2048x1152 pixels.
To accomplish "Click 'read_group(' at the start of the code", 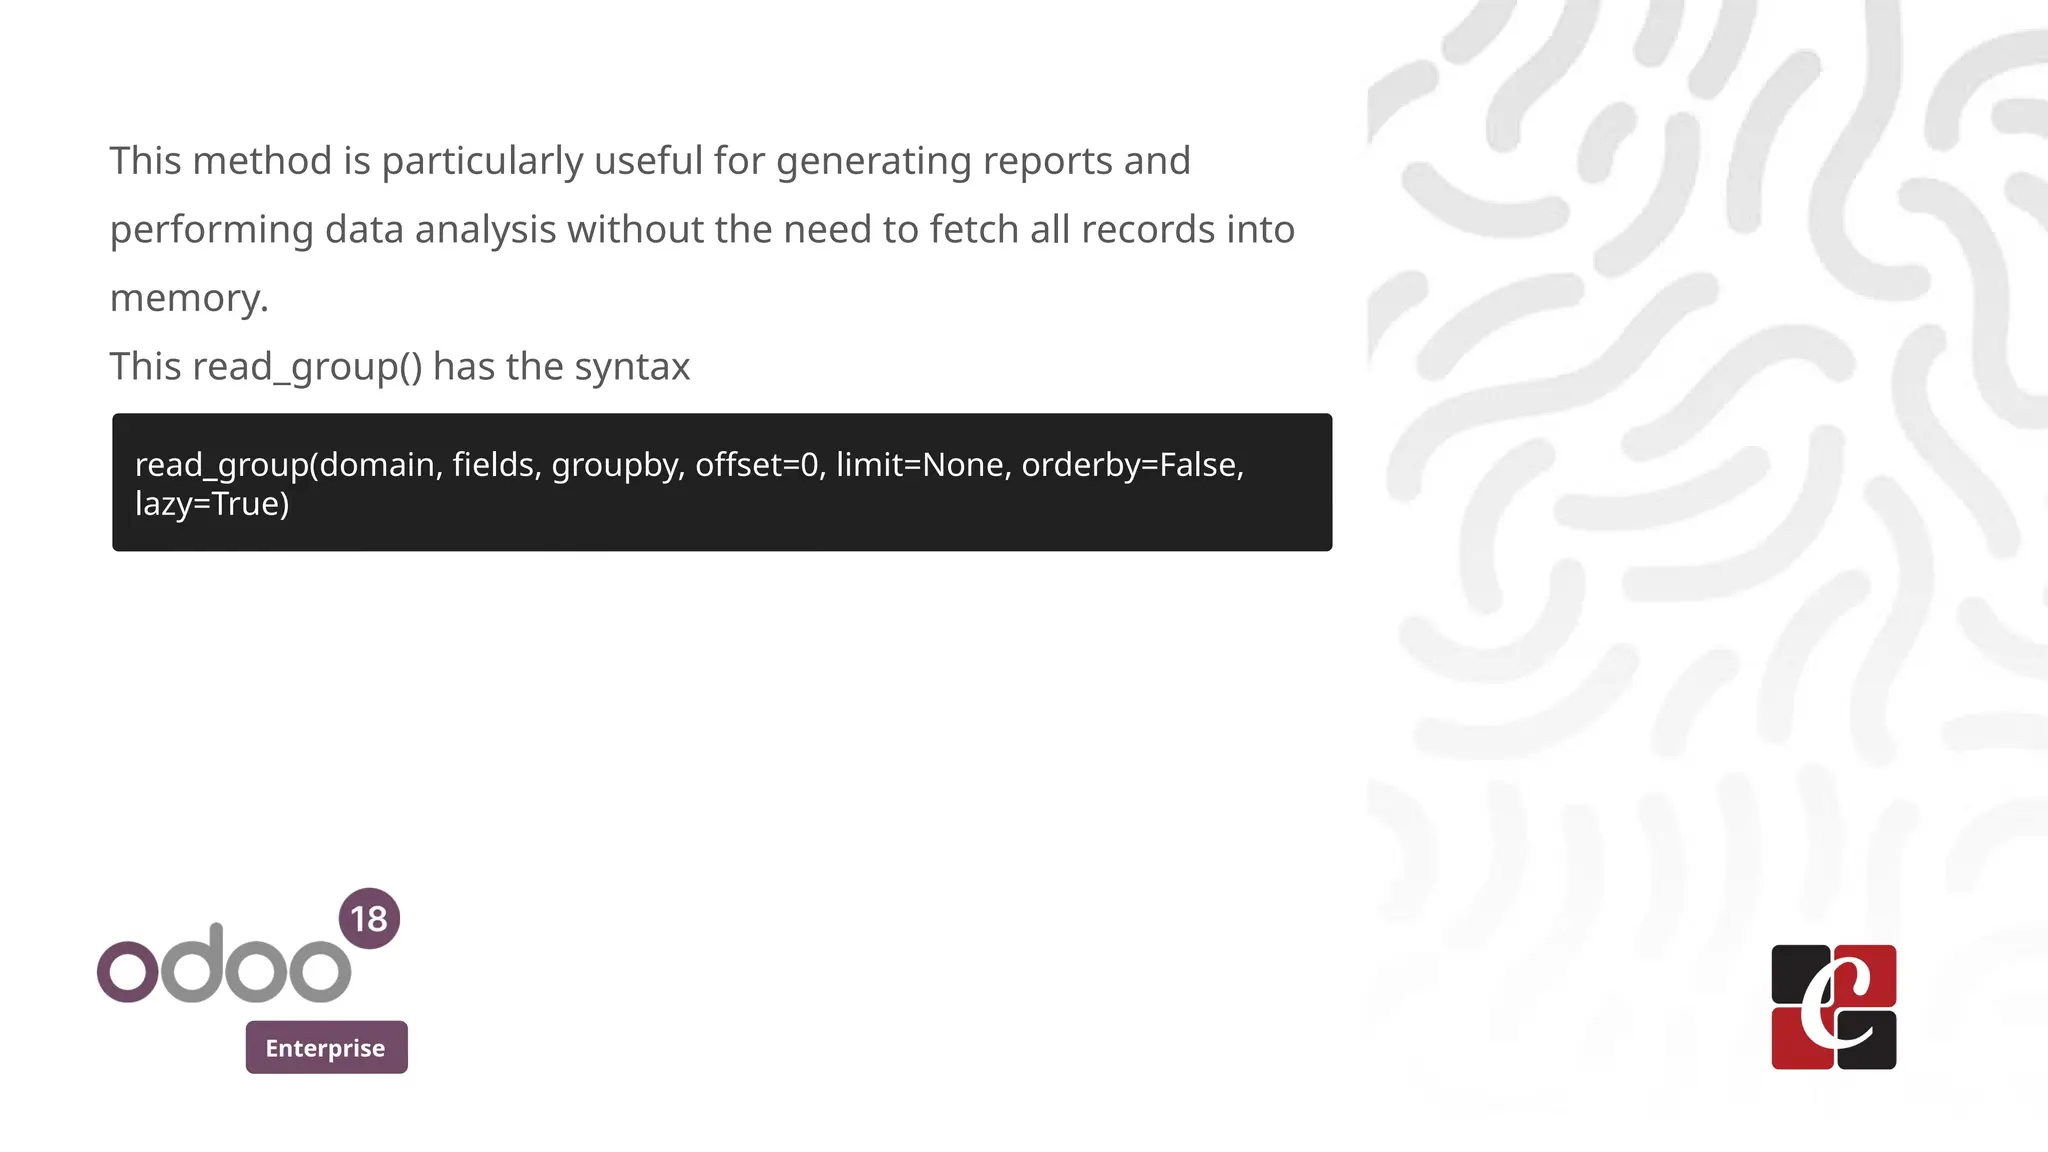I will [x=226, y=465].
